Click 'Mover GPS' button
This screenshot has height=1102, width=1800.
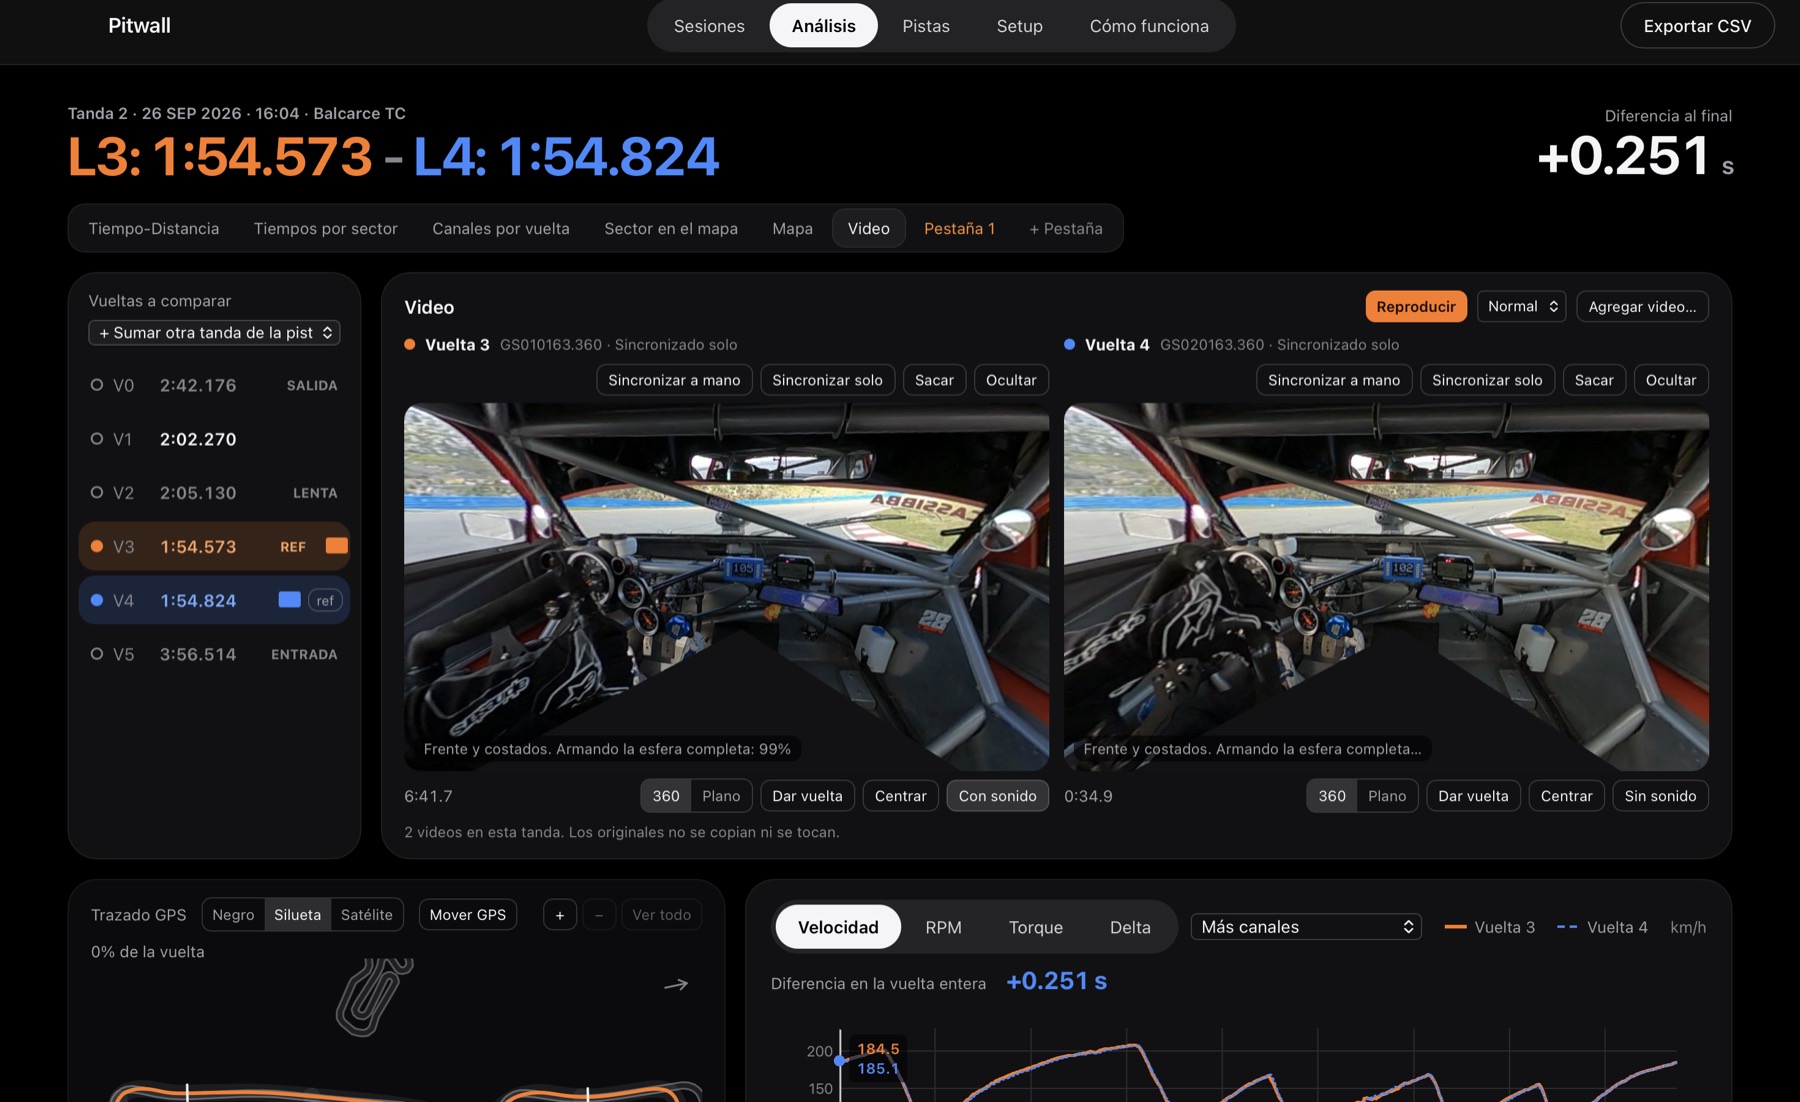point(468,915)
